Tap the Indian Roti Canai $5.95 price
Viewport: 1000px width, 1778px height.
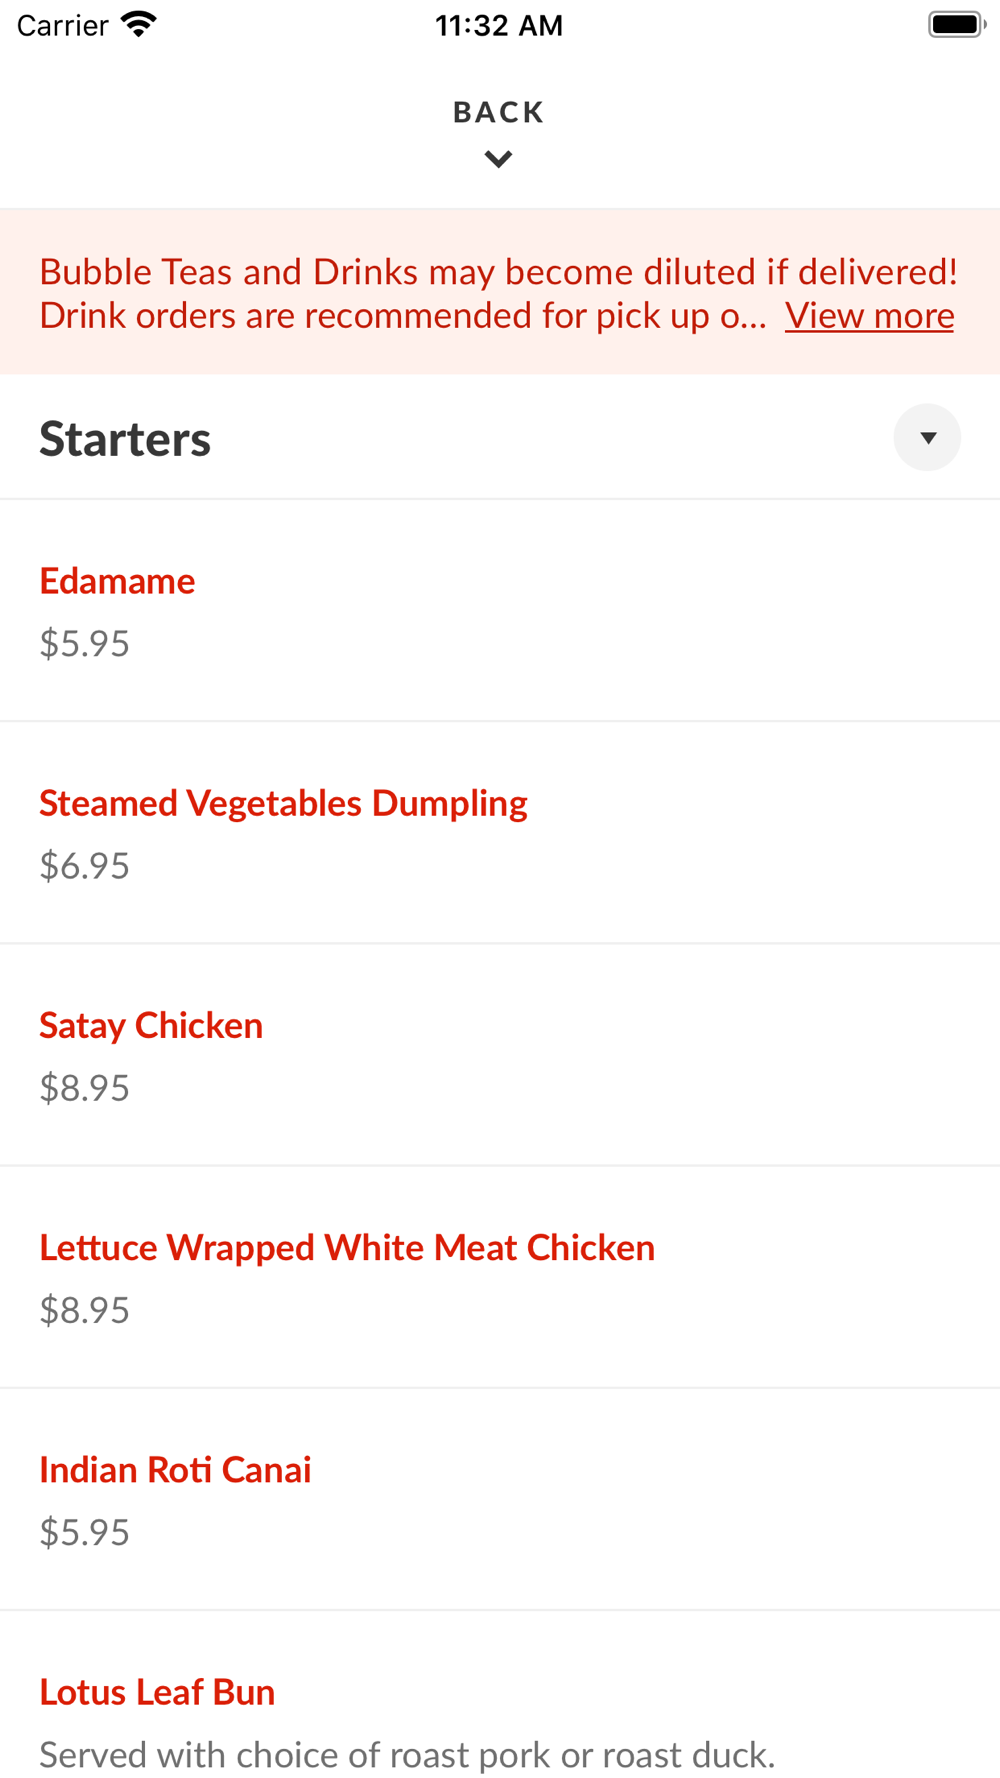pos(85,1531)
